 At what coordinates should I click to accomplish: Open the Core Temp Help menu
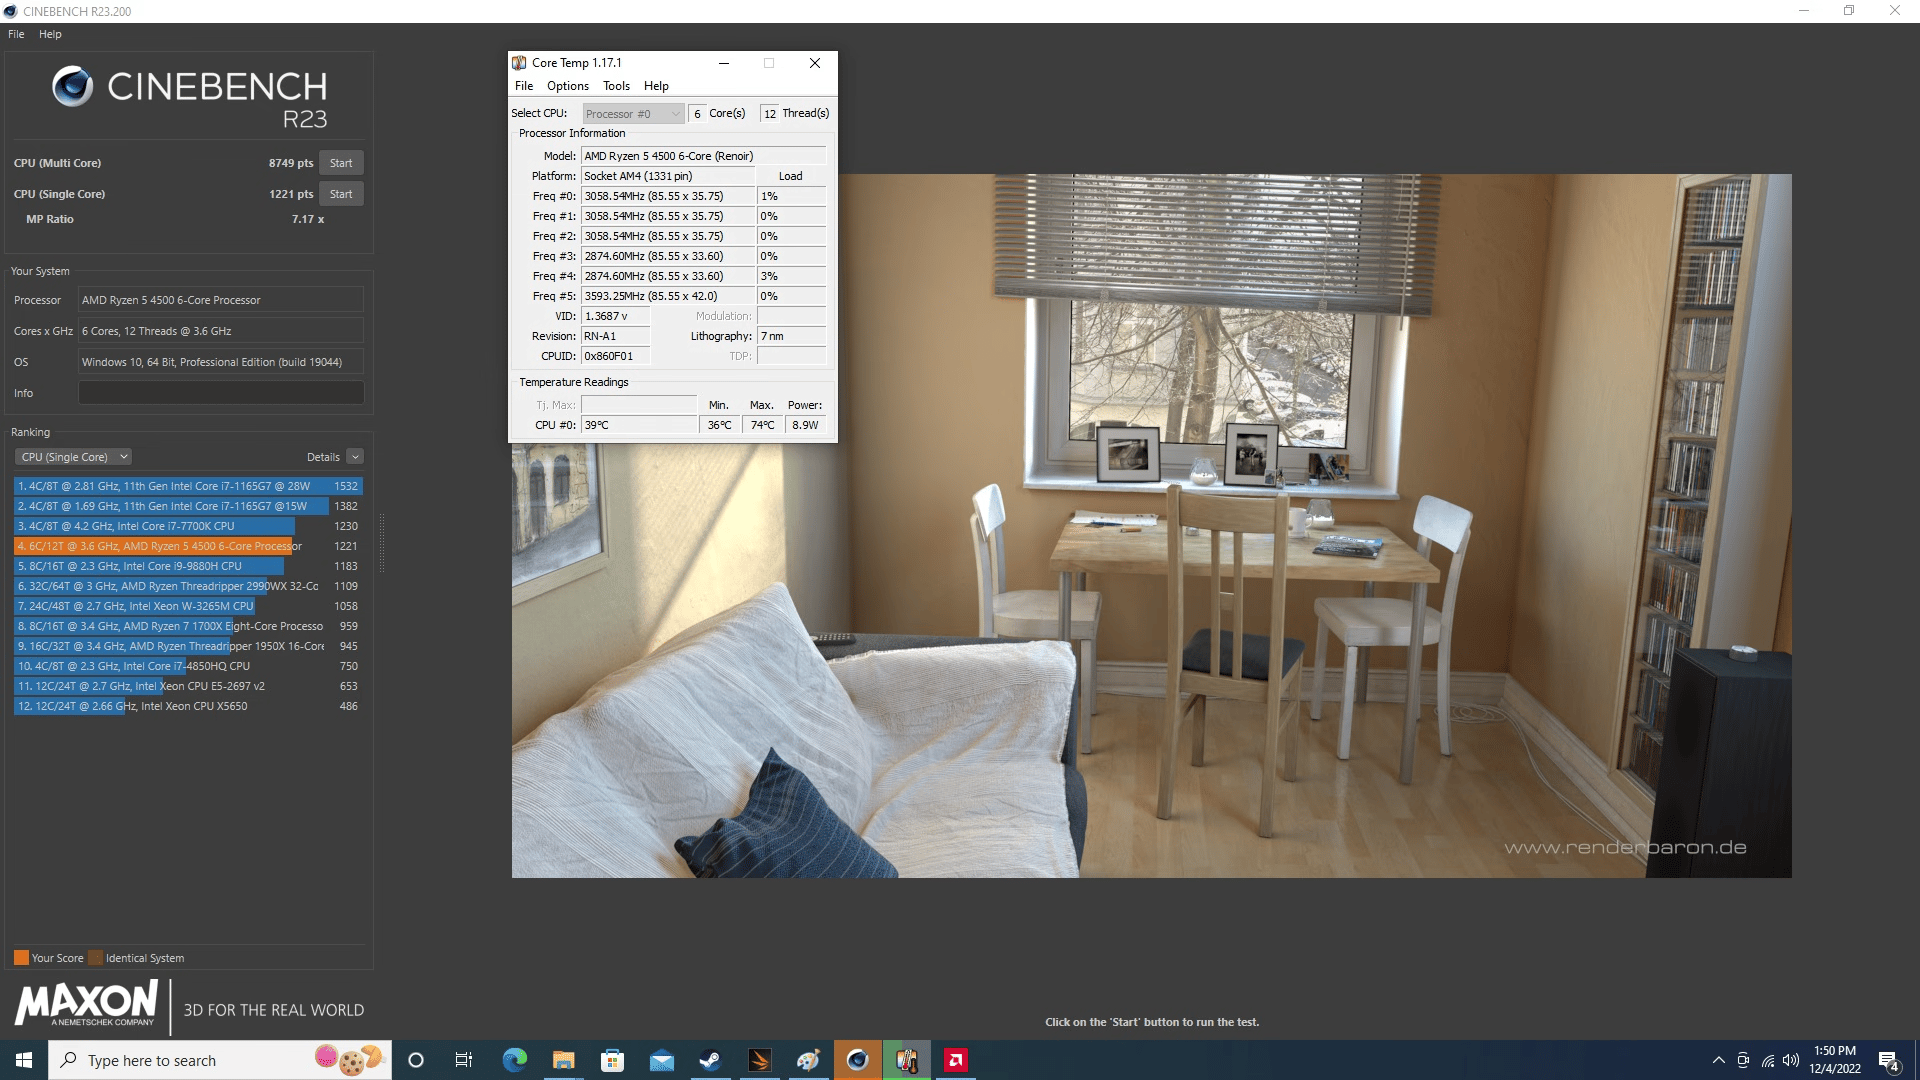tap(656, 86)
